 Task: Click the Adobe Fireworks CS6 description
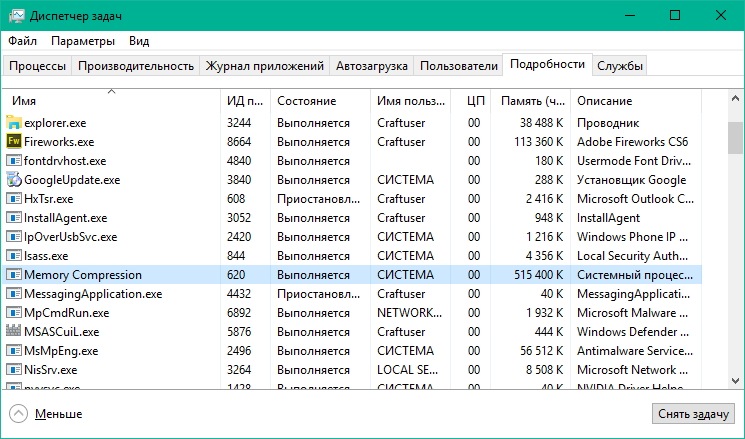(x=632, y=142)
